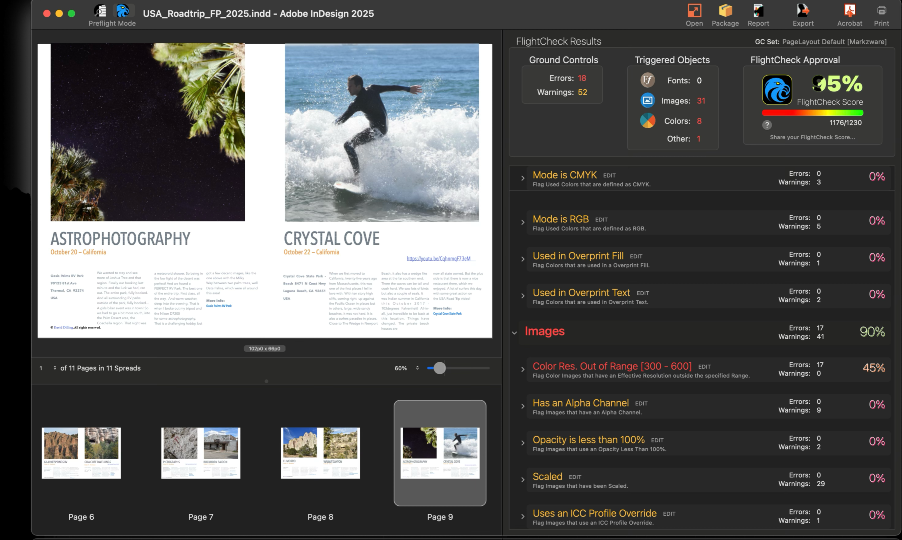Select the Page 7 thumbnail
902x540 pixels.
[201, 453]
